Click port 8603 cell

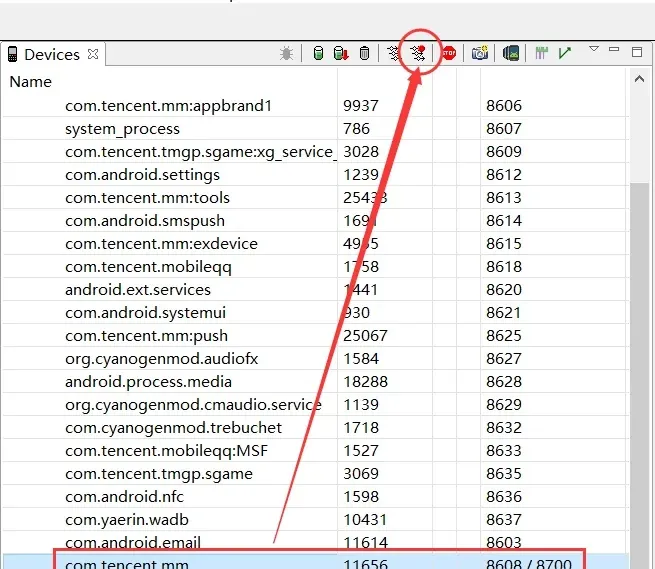504,542
